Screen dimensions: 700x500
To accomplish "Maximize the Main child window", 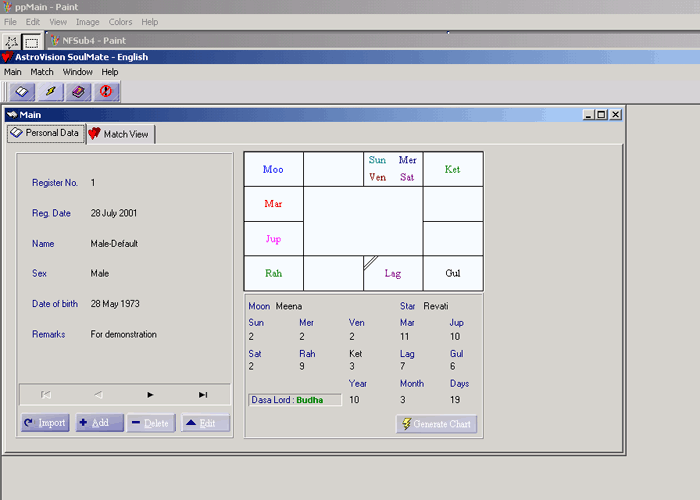I will (602, 115).
